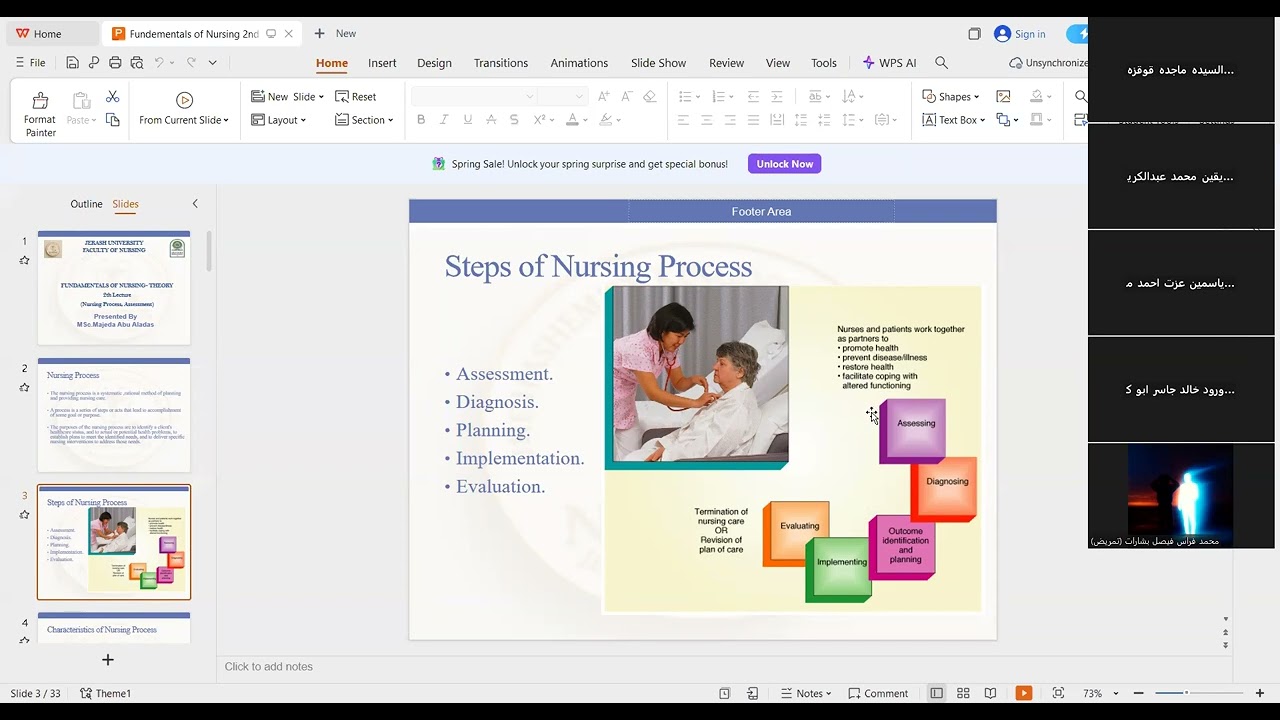Select the Format Painter tool
This screenshot has width=1280, height=720.
click(x=40, y=113)
